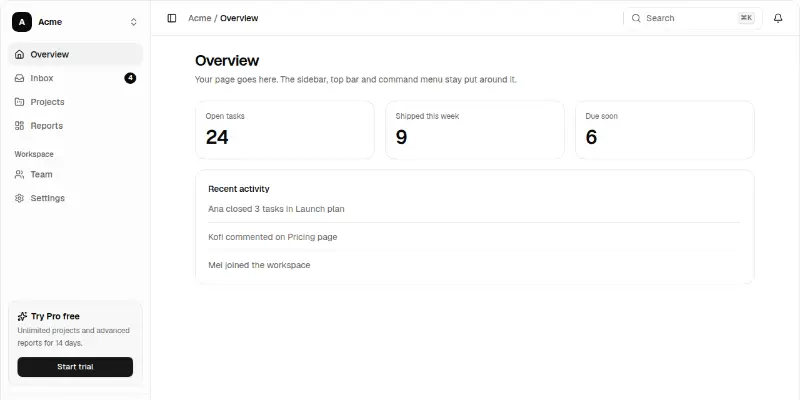Screen dimensions: 800x400
Task: Click the Shipped this week label
Action: (x=427, y=116)
